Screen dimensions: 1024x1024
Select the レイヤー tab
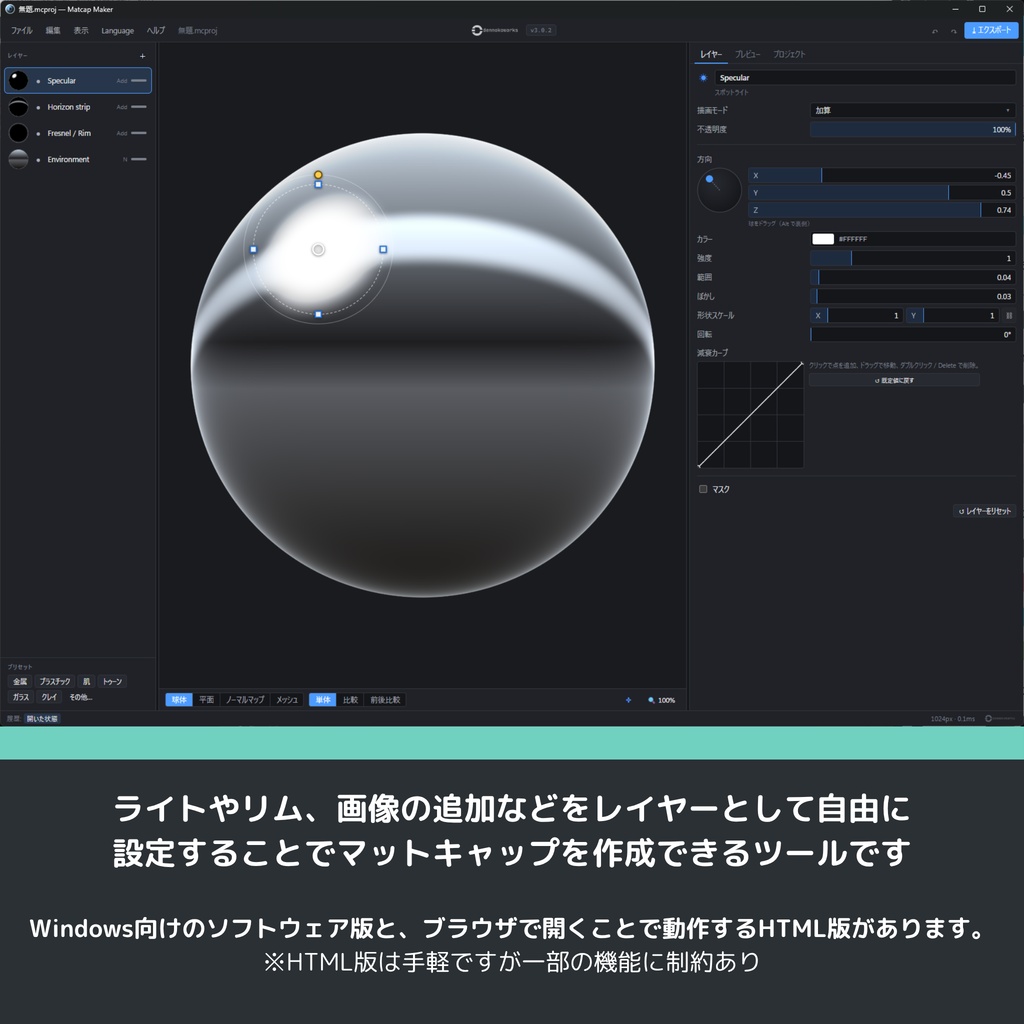711,54
